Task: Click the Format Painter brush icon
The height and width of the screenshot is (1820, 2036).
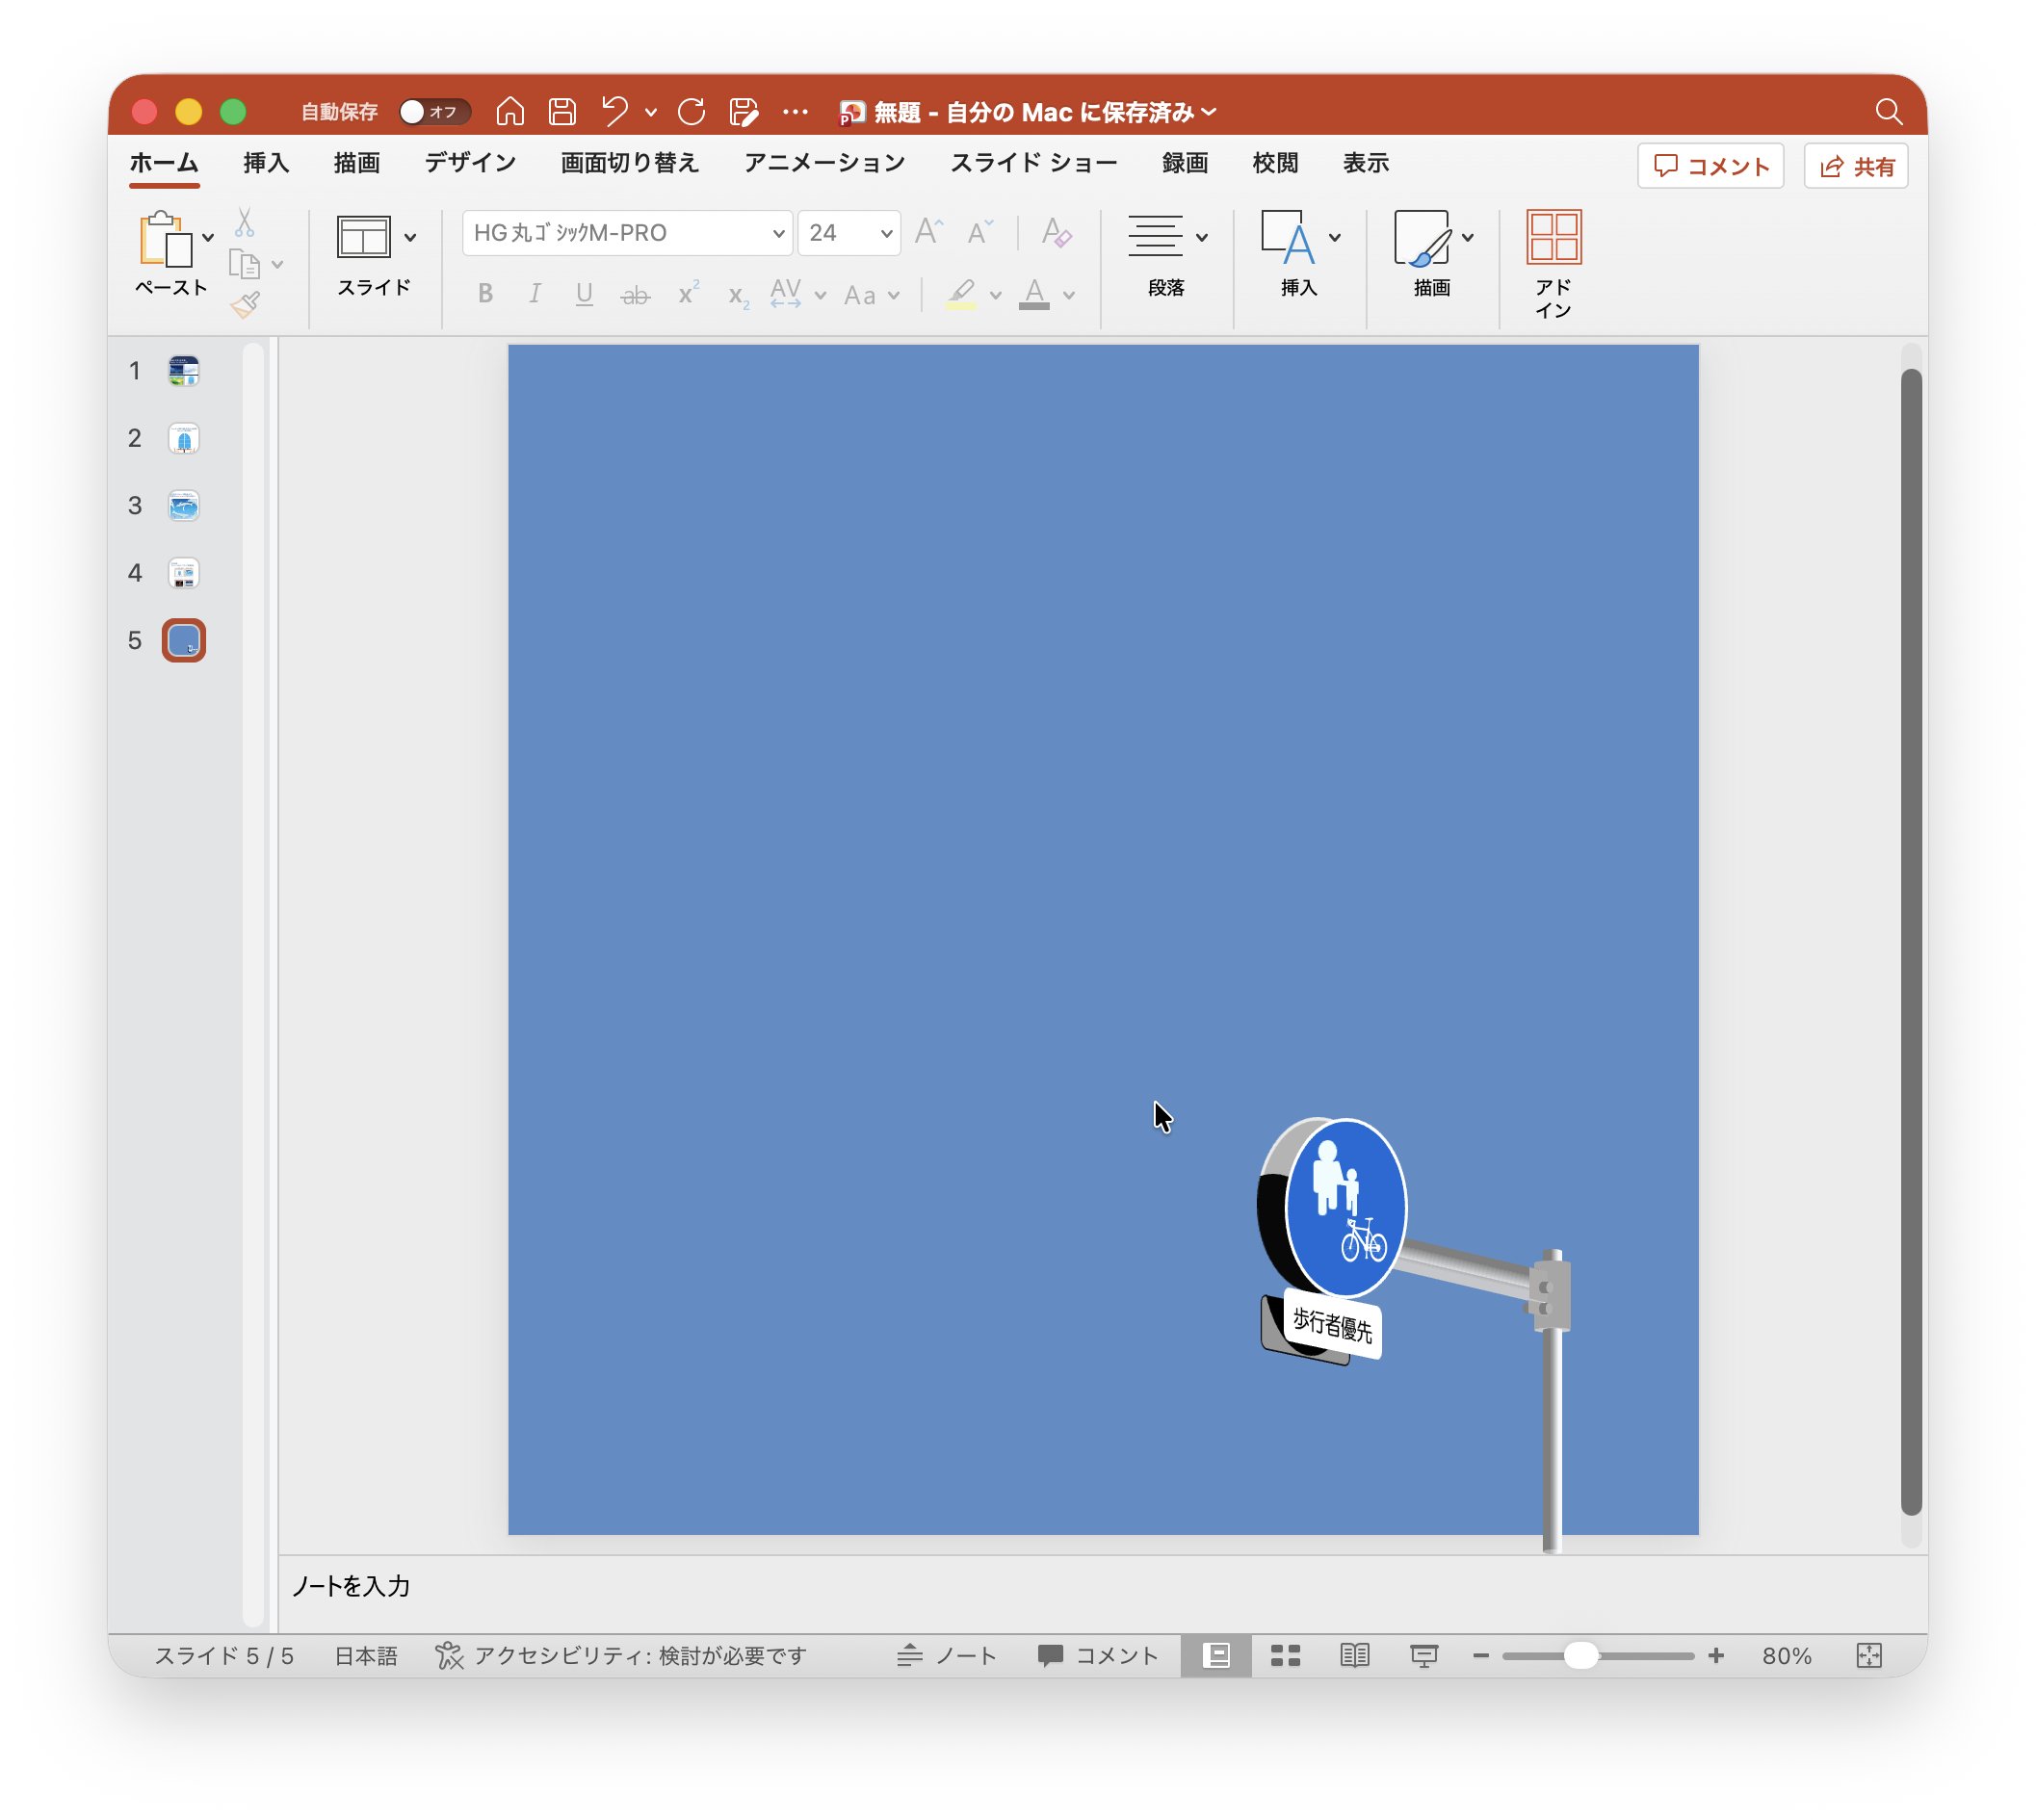Action: click(x=245, y=303)
